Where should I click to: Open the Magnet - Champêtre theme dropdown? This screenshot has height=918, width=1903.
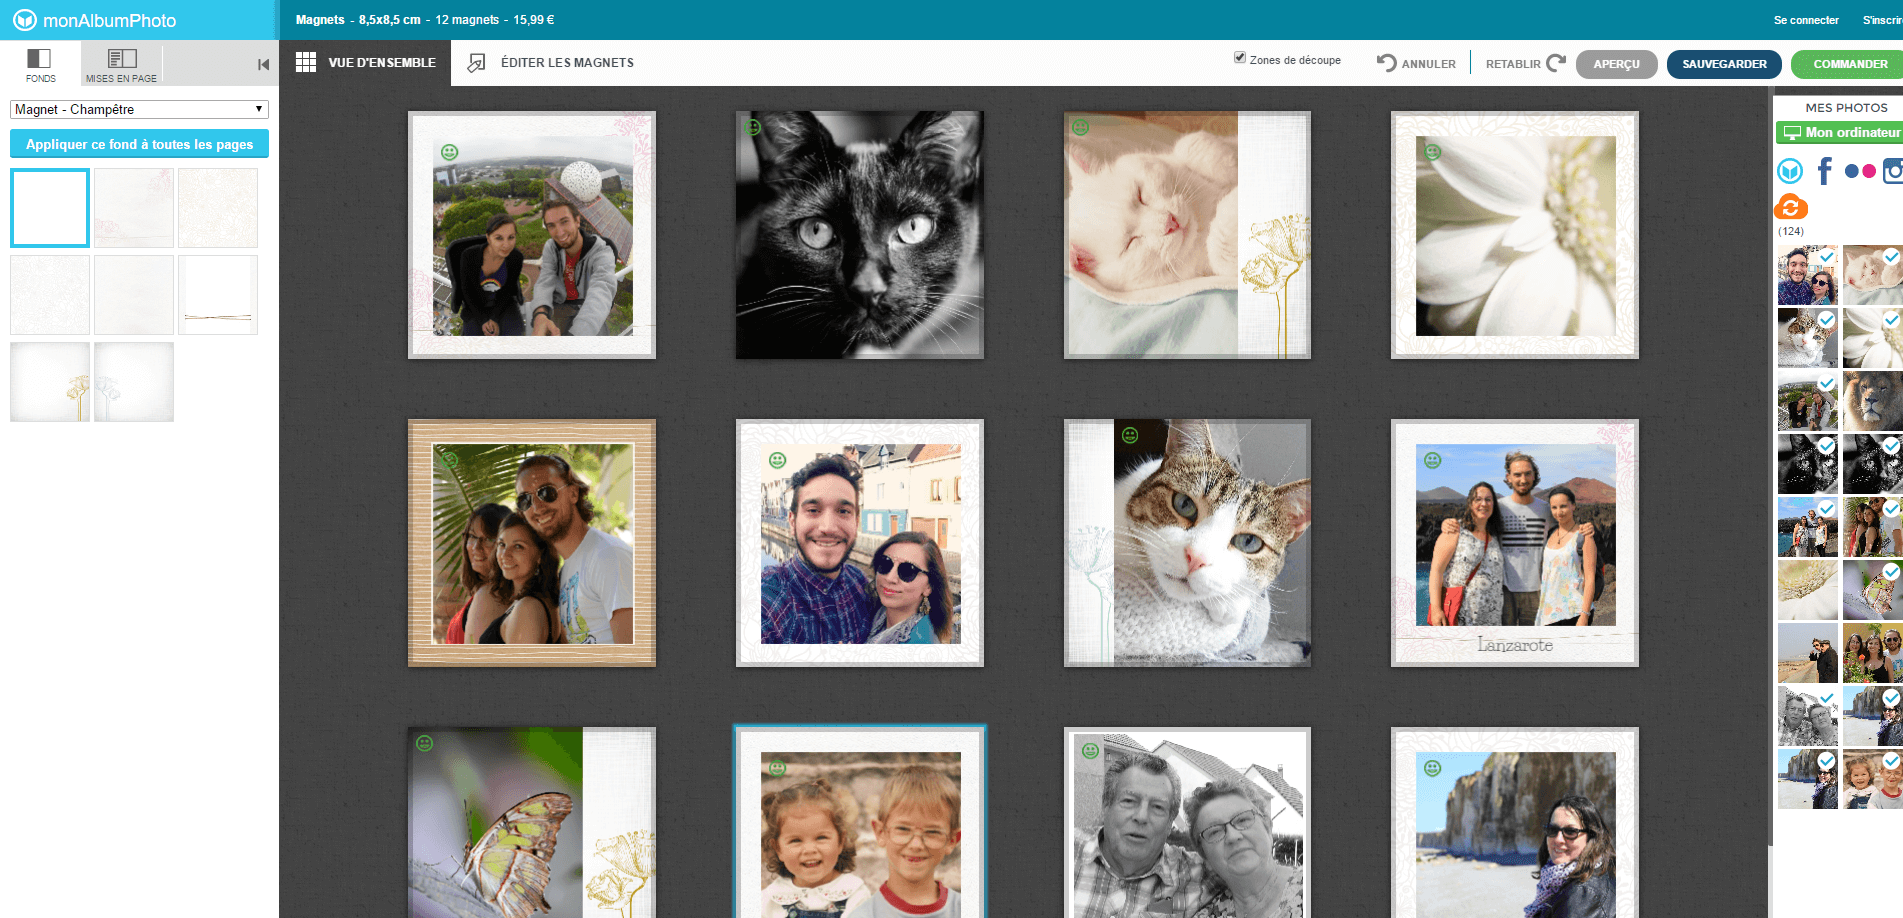tap(139, 109)
